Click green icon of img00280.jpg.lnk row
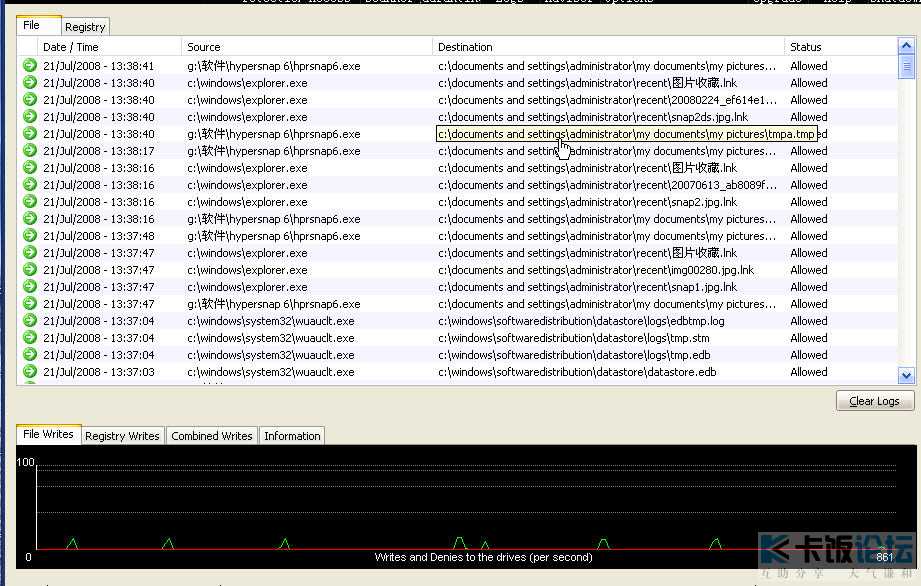Viewport: 921px width, 586px height. point(30,270)
